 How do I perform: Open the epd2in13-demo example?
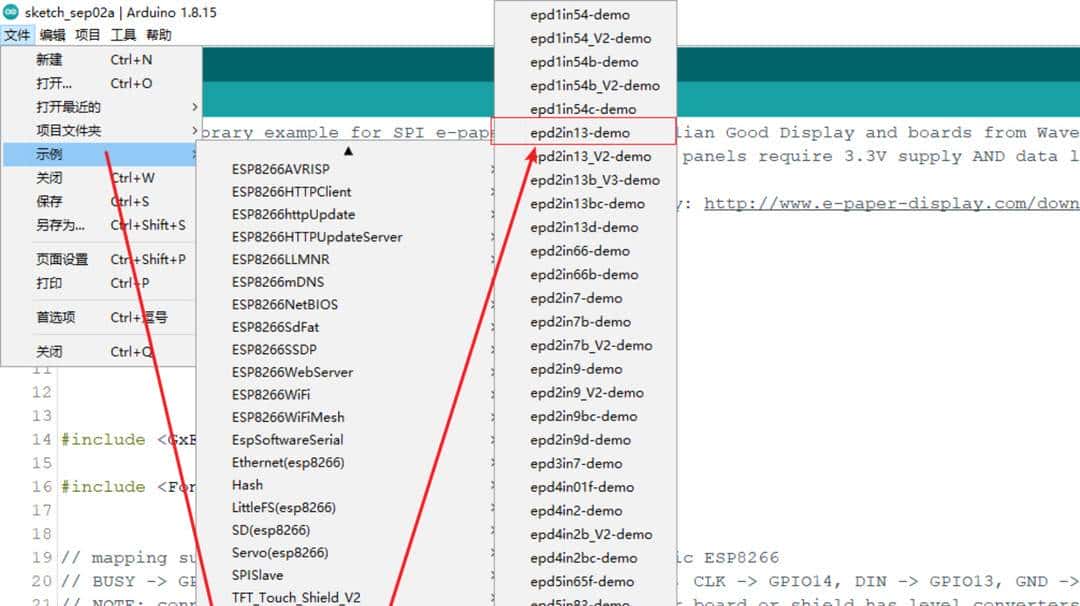(580, 133)
